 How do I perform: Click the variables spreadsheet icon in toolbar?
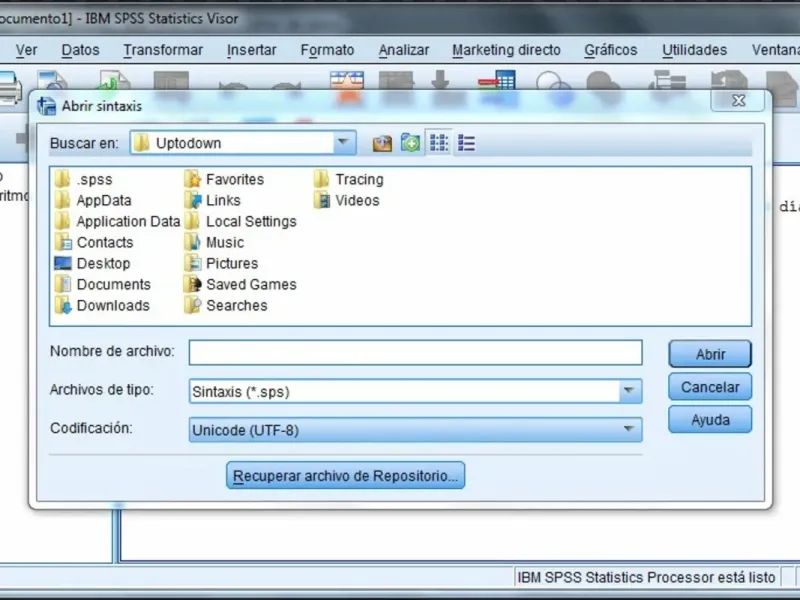pyautogui.click(x=497, y=83)
